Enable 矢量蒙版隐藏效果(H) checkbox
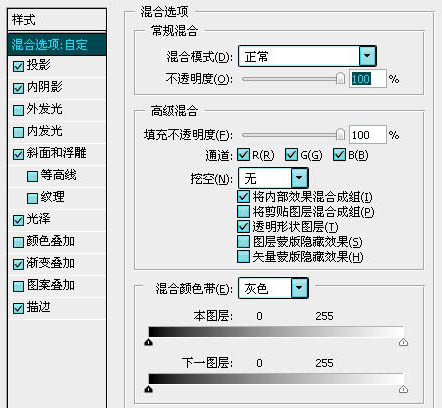Image resolution: width=442 pixels, height=408 pixels. 243,257
